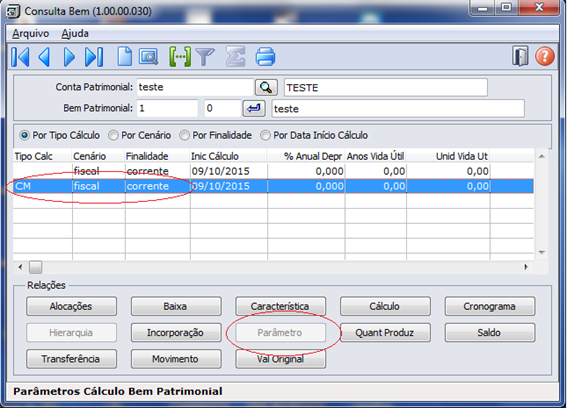Click the Conta Patrimonial search magnifier button
The width and height of the screenshot is (567, 408).
pos(266,88)
